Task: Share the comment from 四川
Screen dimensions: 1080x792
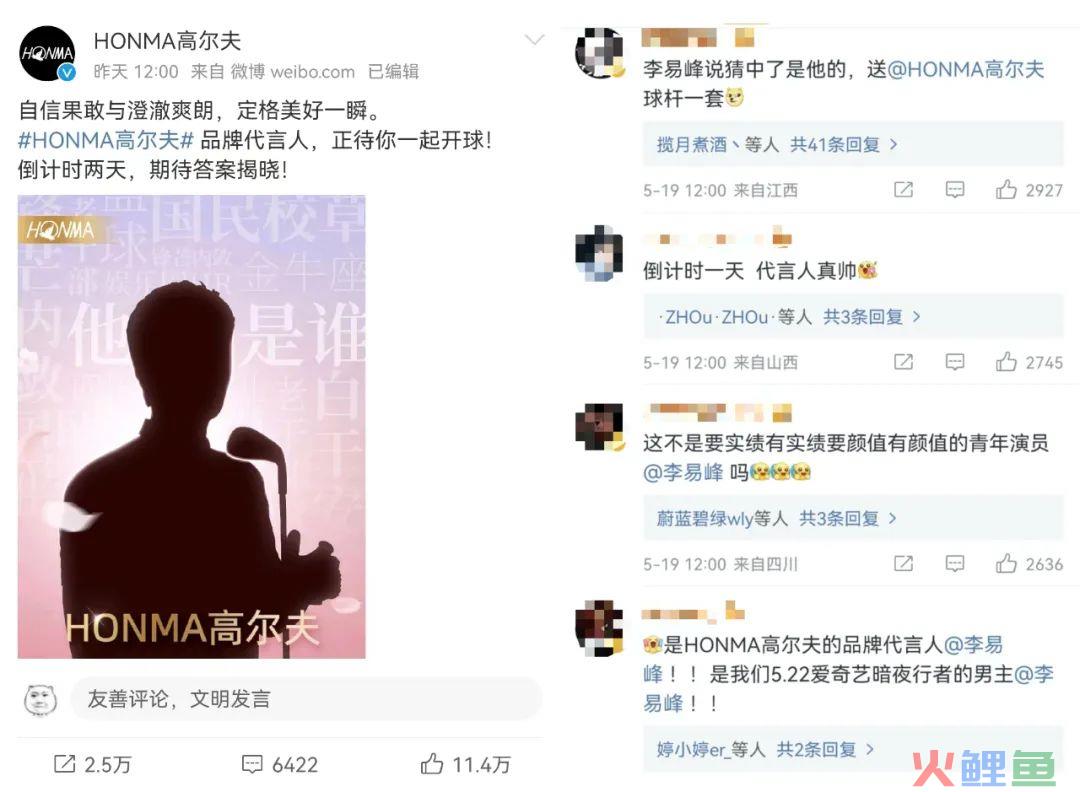Action: [903, 564]
